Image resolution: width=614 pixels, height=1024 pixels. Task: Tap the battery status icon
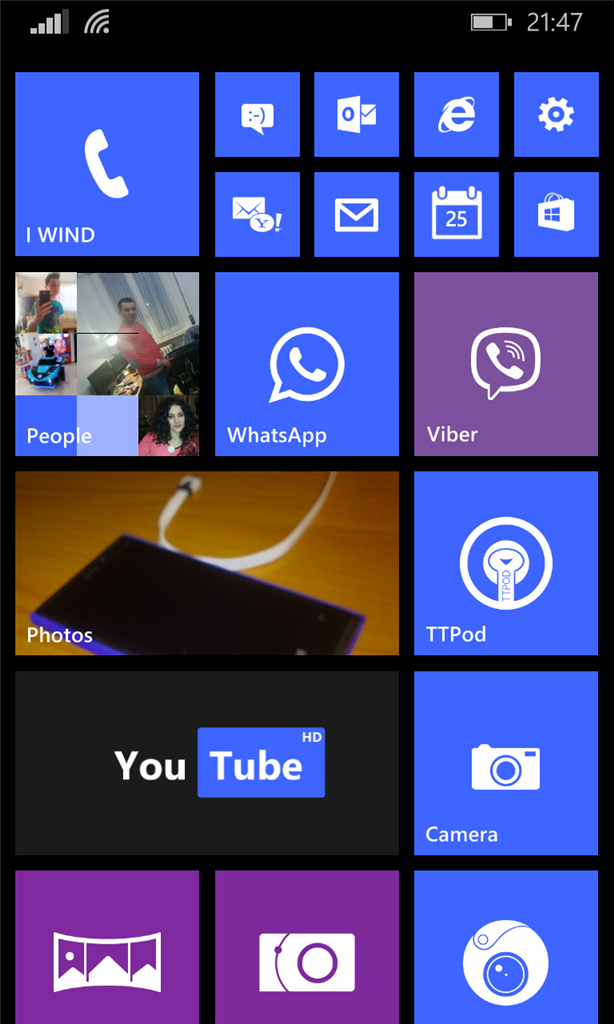click(x=491, y=23)
